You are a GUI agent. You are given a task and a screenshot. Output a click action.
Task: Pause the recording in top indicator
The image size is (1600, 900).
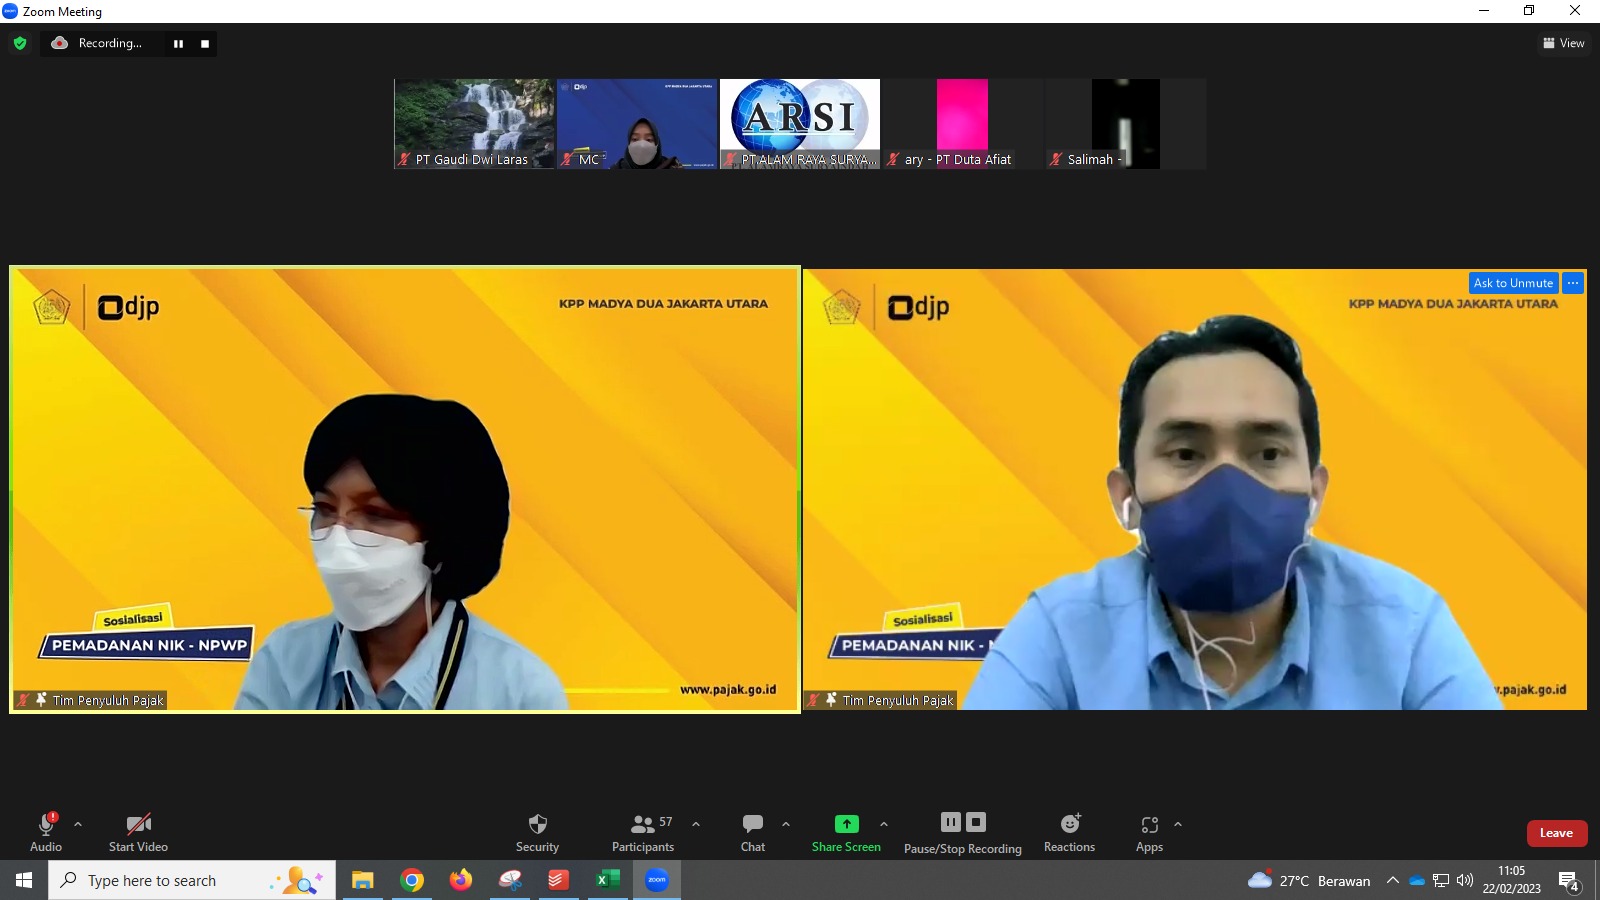178,44
